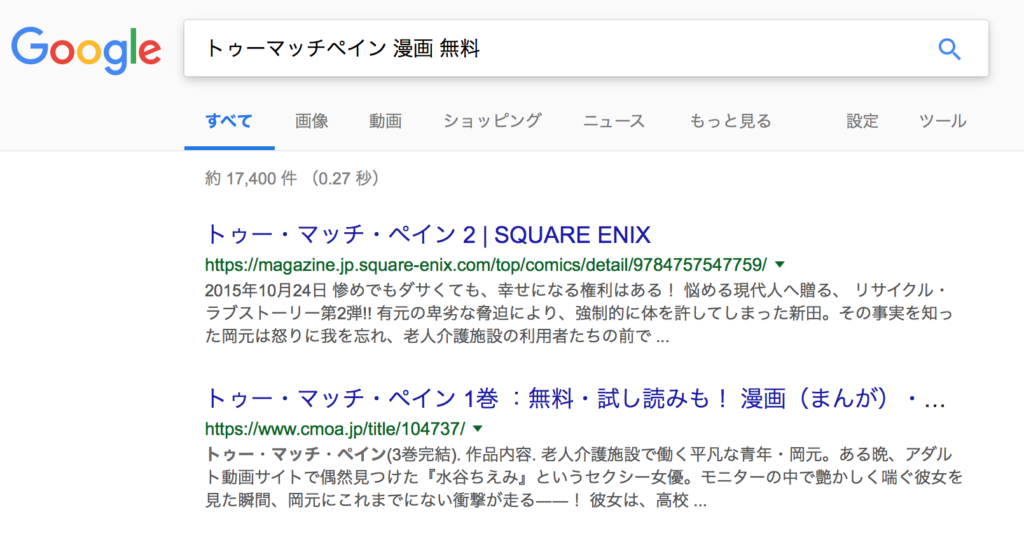Switch to the 動画 tab
Screen dimensions: 1024x533
coord(385,121)
